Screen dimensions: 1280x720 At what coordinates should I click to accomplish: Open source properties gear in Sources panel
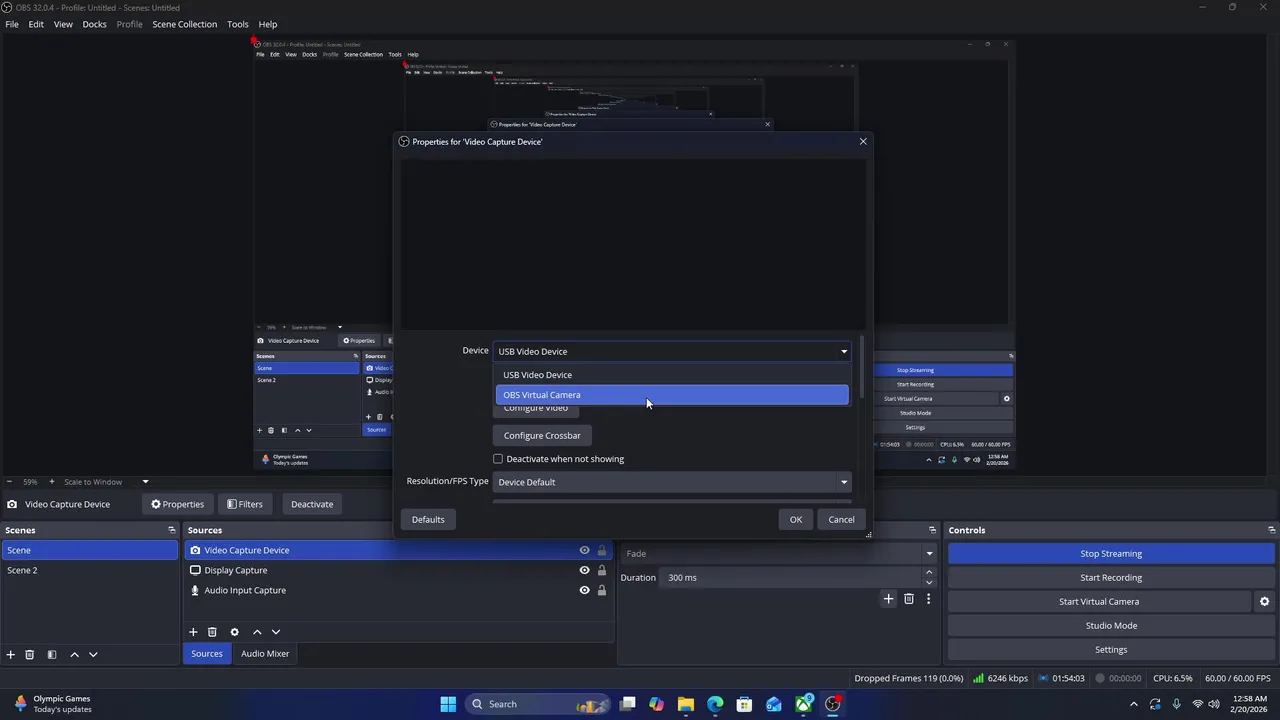coord(234,632)
